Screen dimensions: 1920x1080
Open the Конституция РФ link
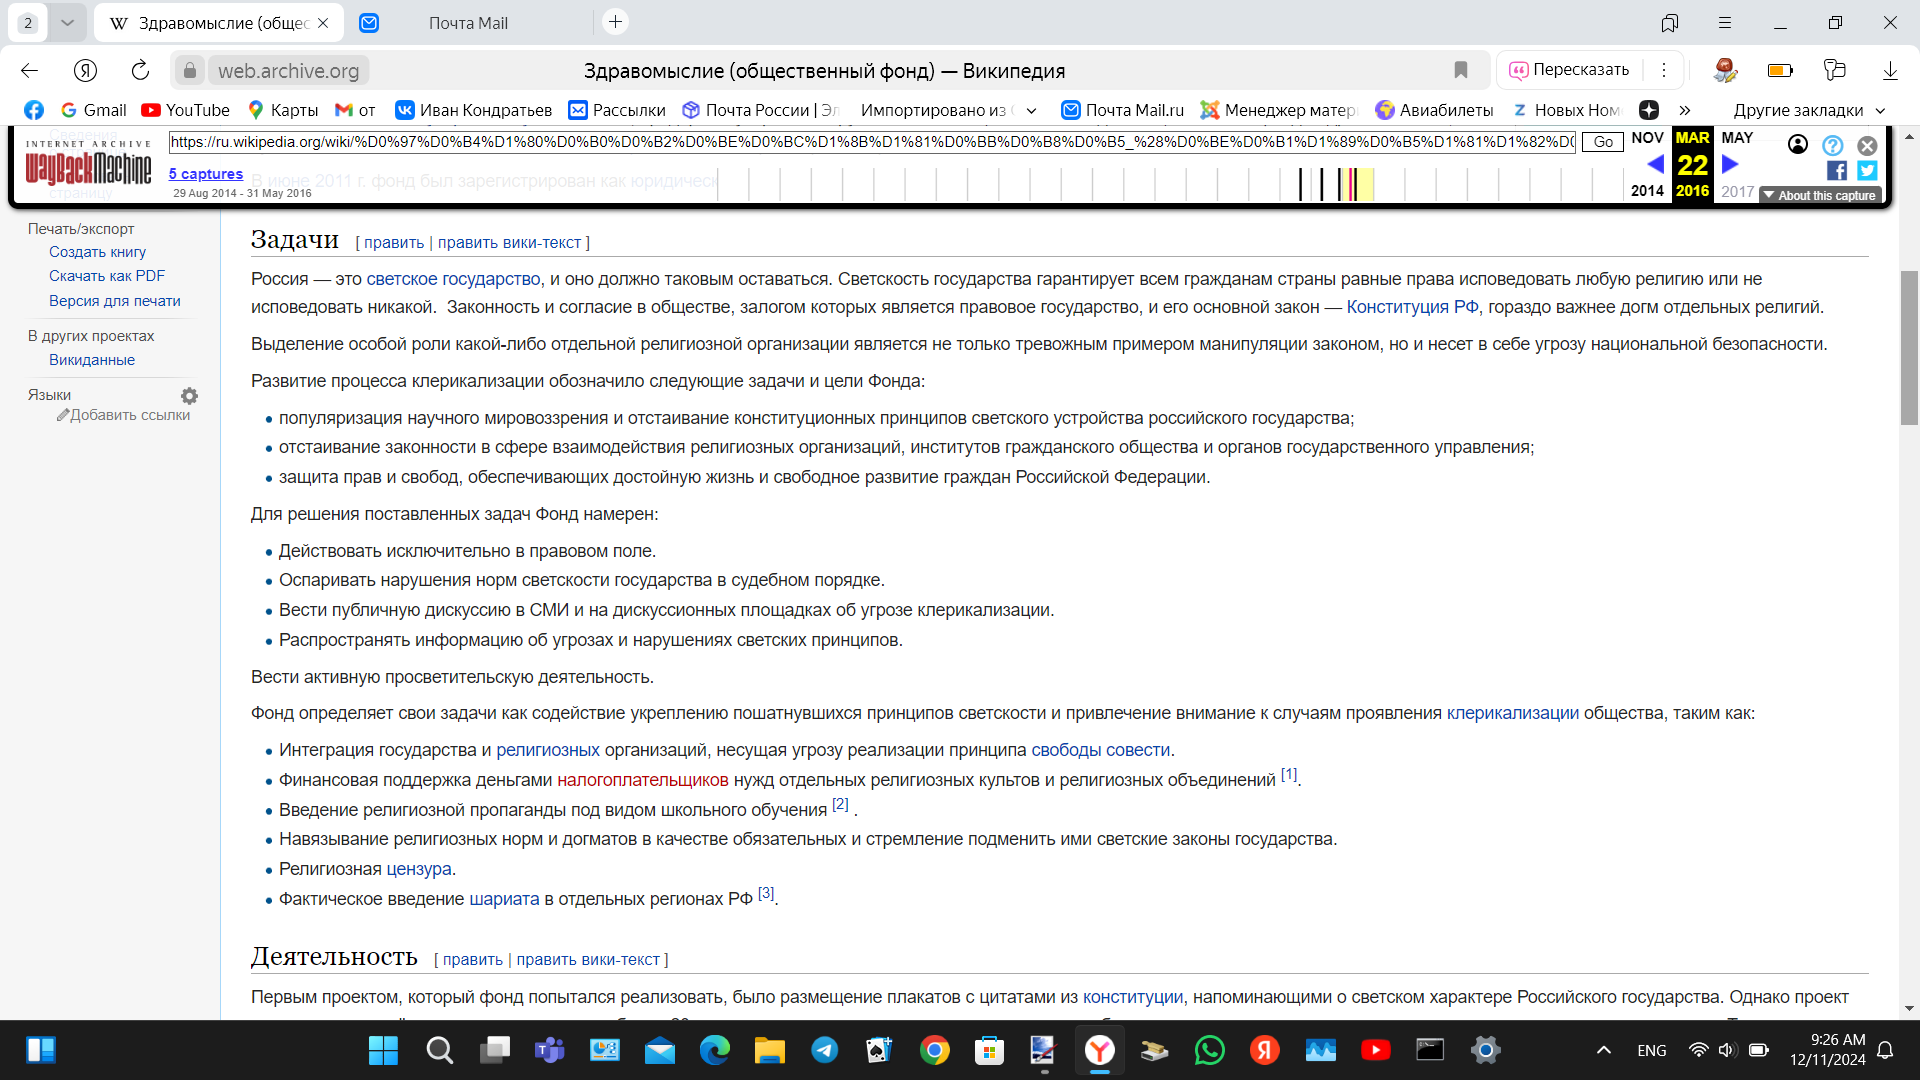click(1412, 307)
